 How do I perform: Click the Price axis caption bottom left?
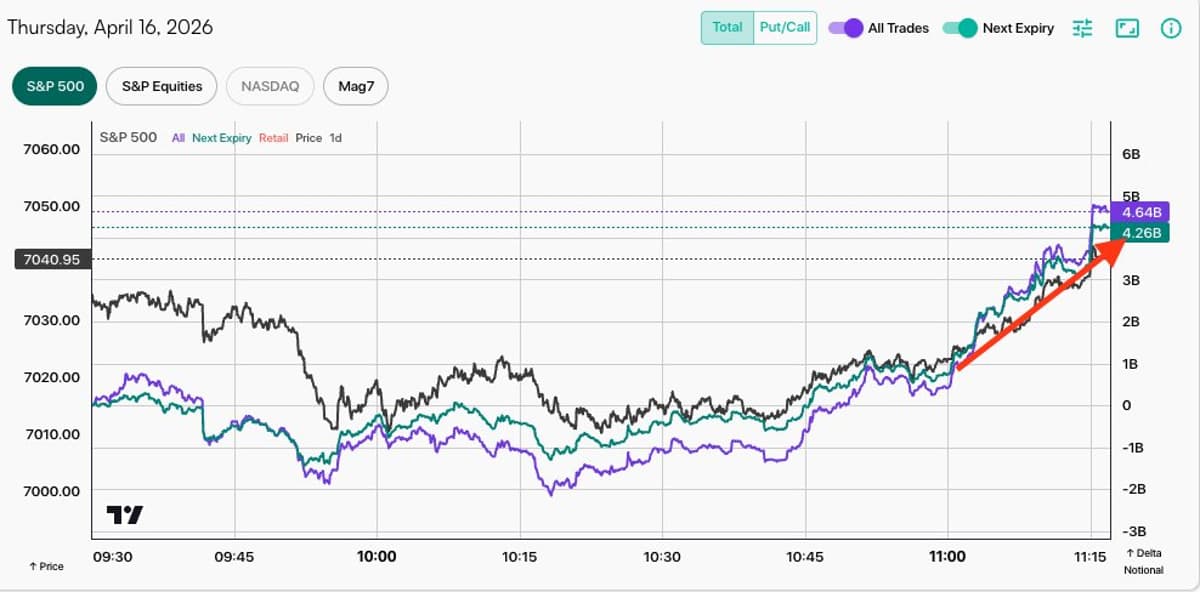coord(46,566)
